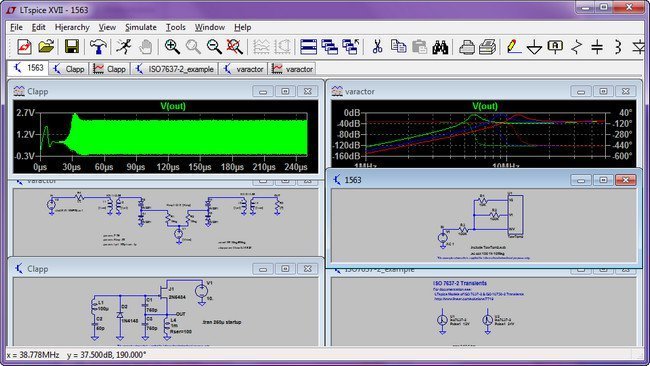Image resolution: width=650 pixels, height=366 pixels.
Task: Select the Cut scissors tool
Action: 377,46
